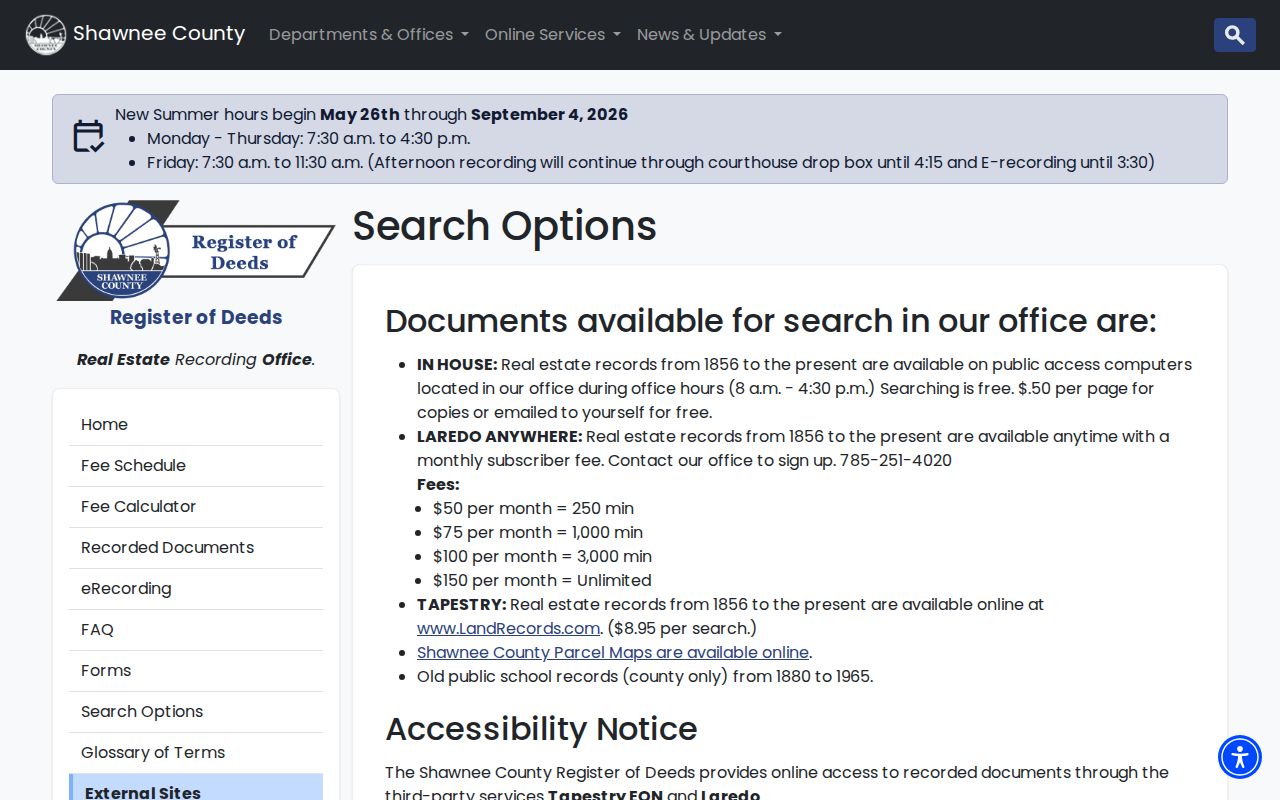Open the Register of Deeds heading link

(x=196, y=317)
